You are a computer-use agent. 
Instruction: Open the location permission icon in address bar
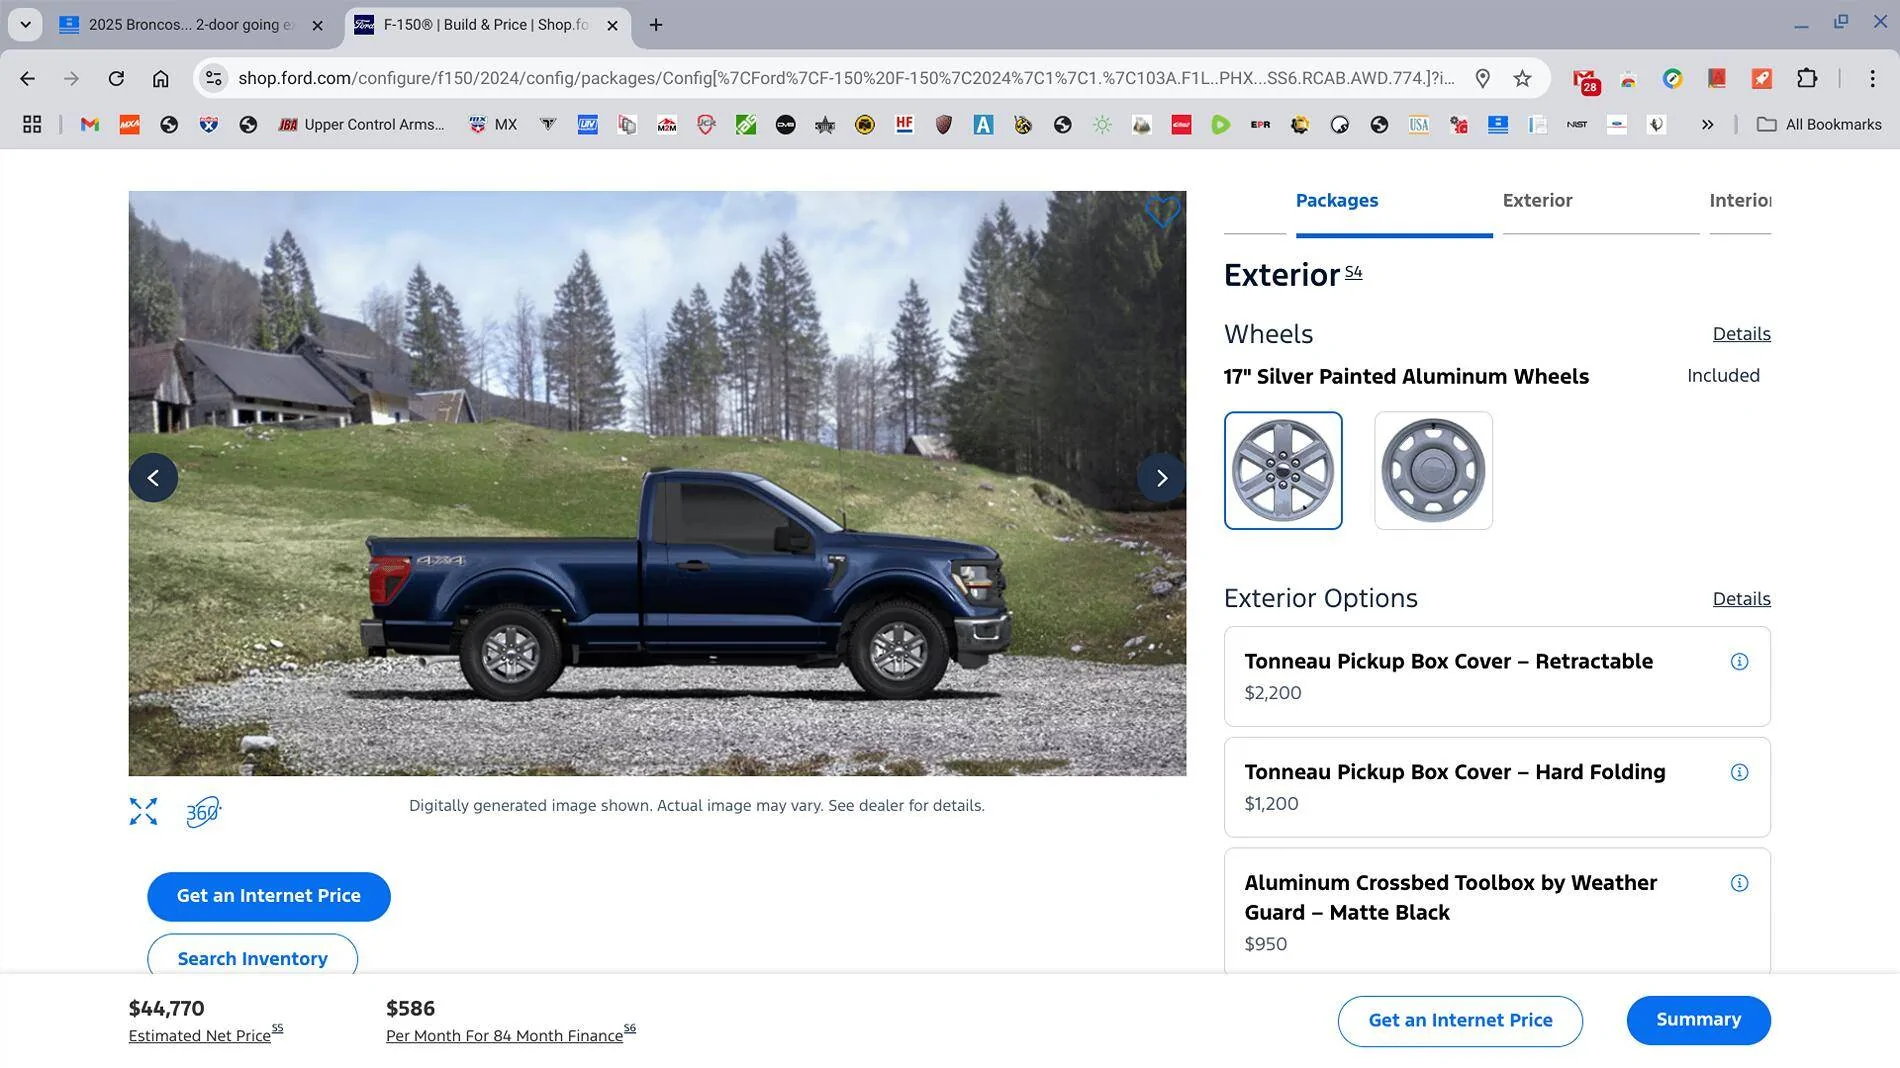coord(1482,79)
